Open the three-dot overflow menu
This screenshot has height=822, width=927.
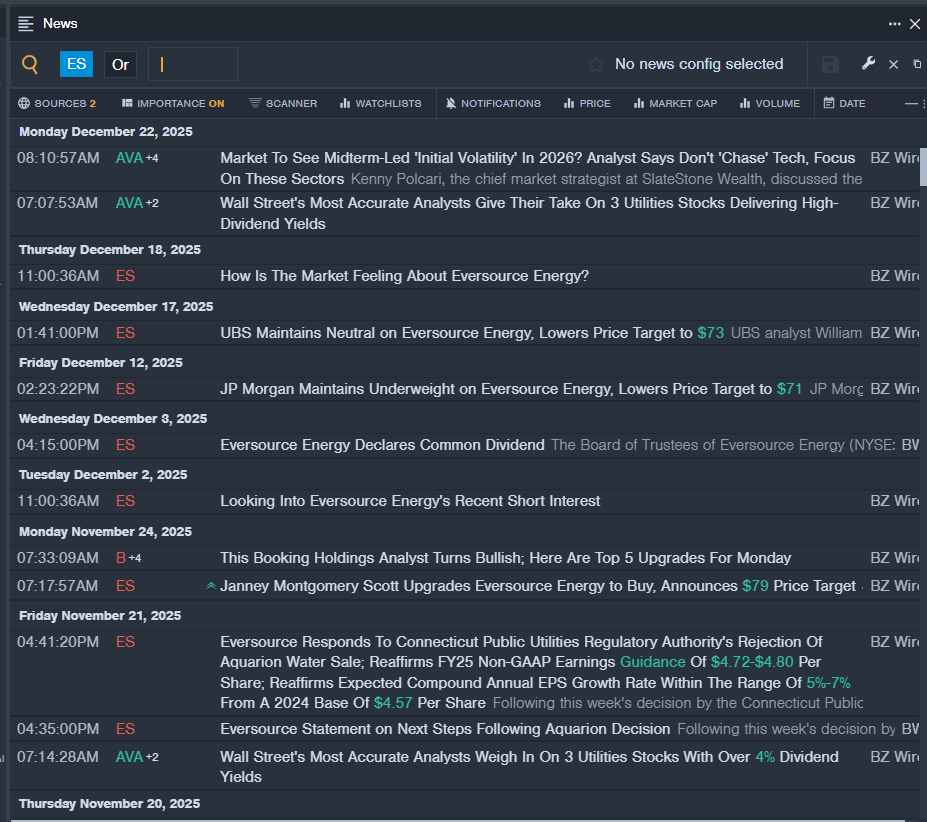[x=895, y=23]
